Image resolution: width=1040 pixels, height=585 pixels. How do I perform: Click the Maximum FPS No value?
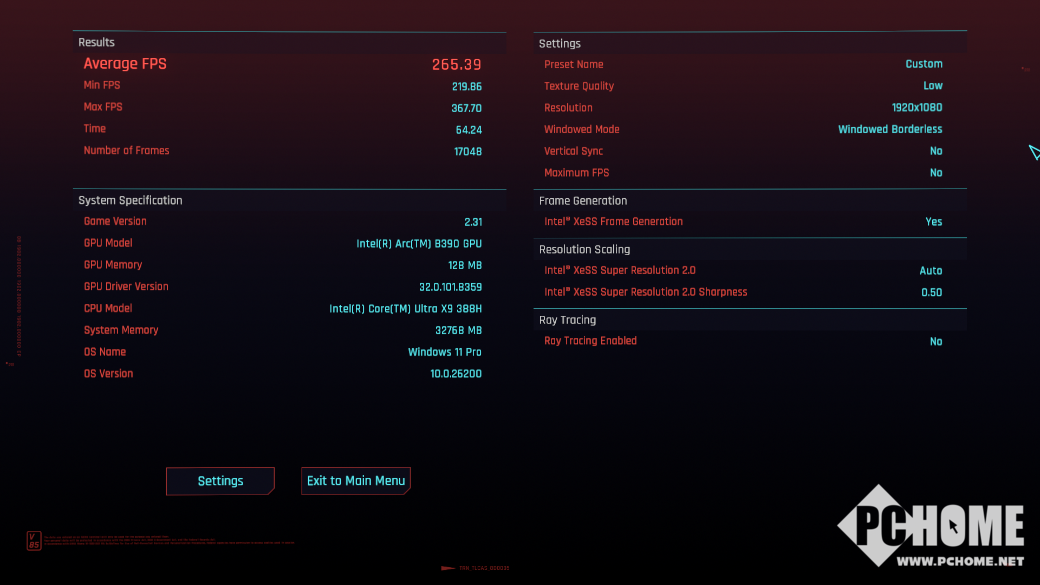(935, 173)
